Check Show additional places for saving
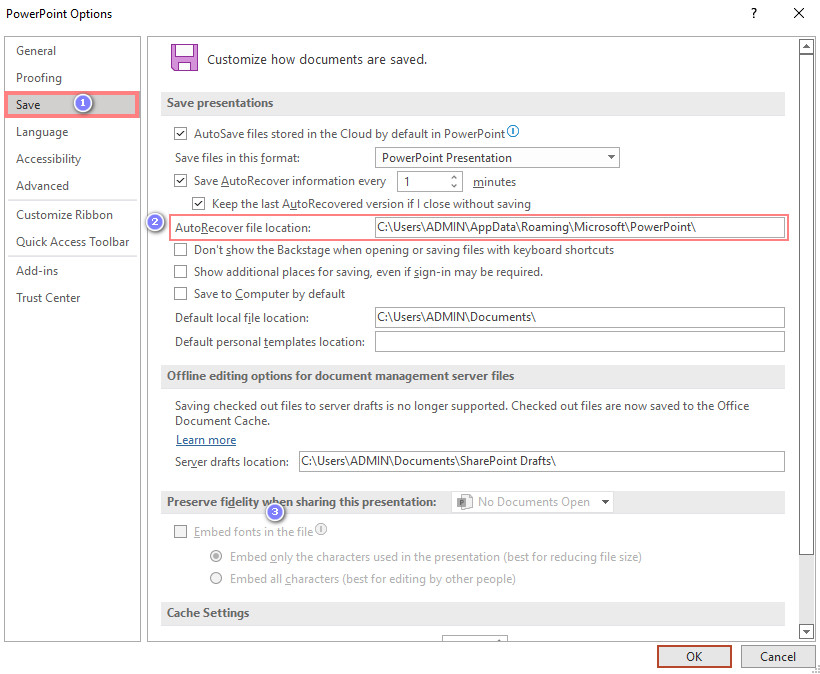 click(x=180, y=272)
